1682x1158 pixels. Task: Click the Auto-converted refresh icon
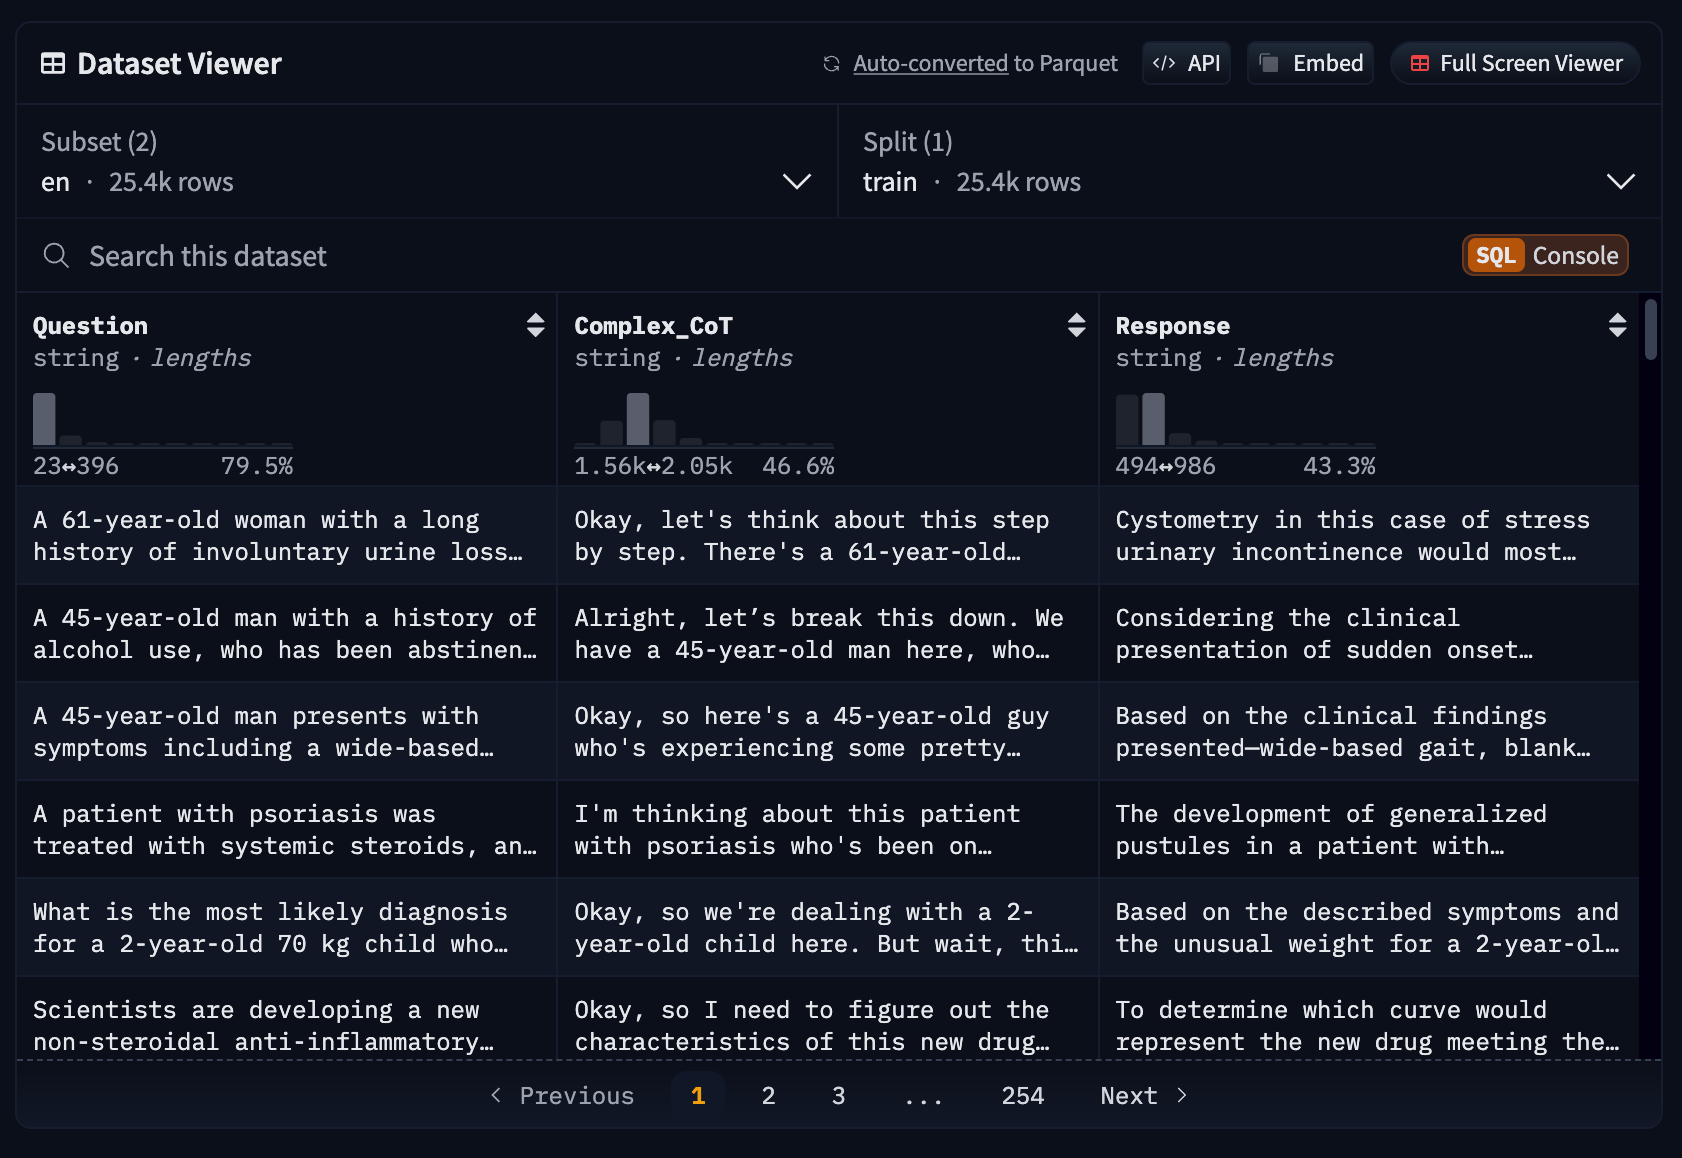[831, 64]
